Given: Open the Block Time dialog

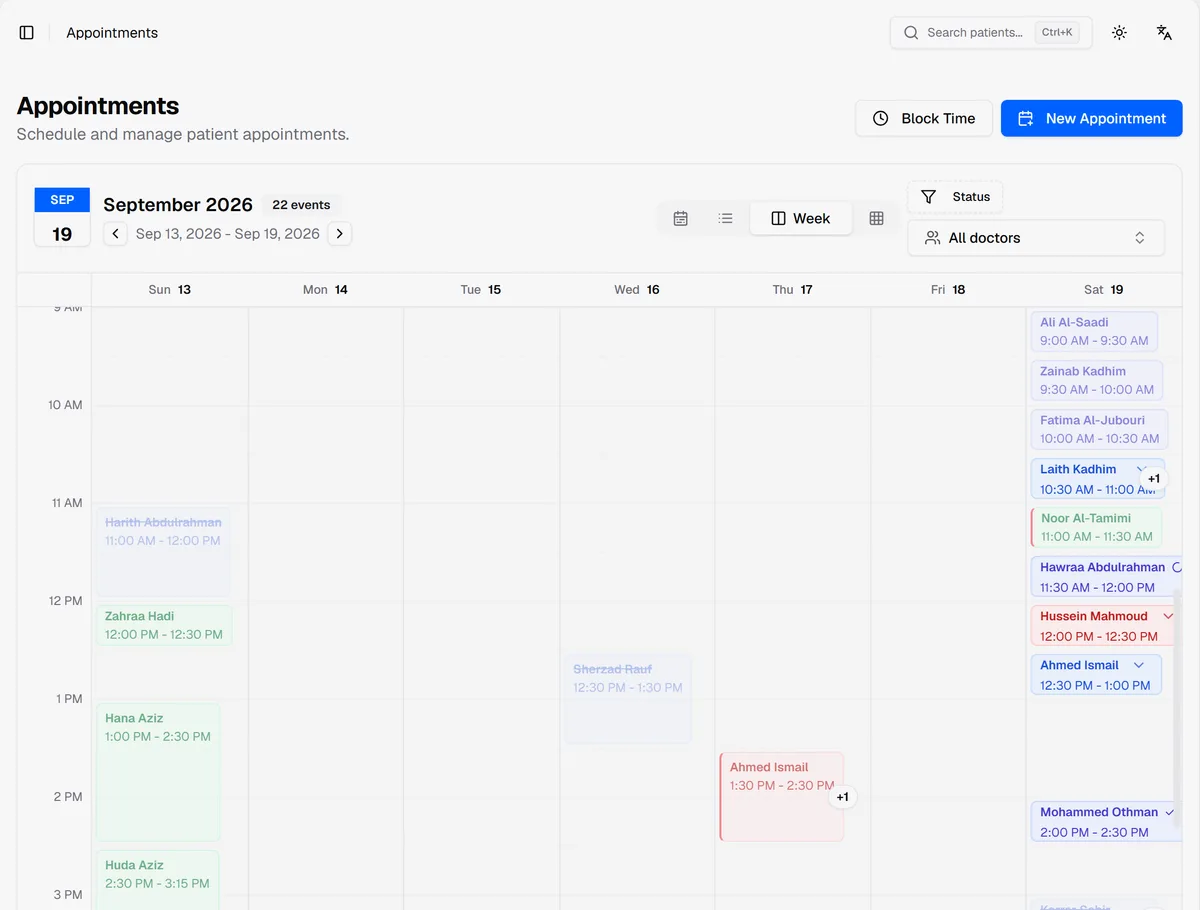Looking at the screenshot, I should (x=924, y=118).
